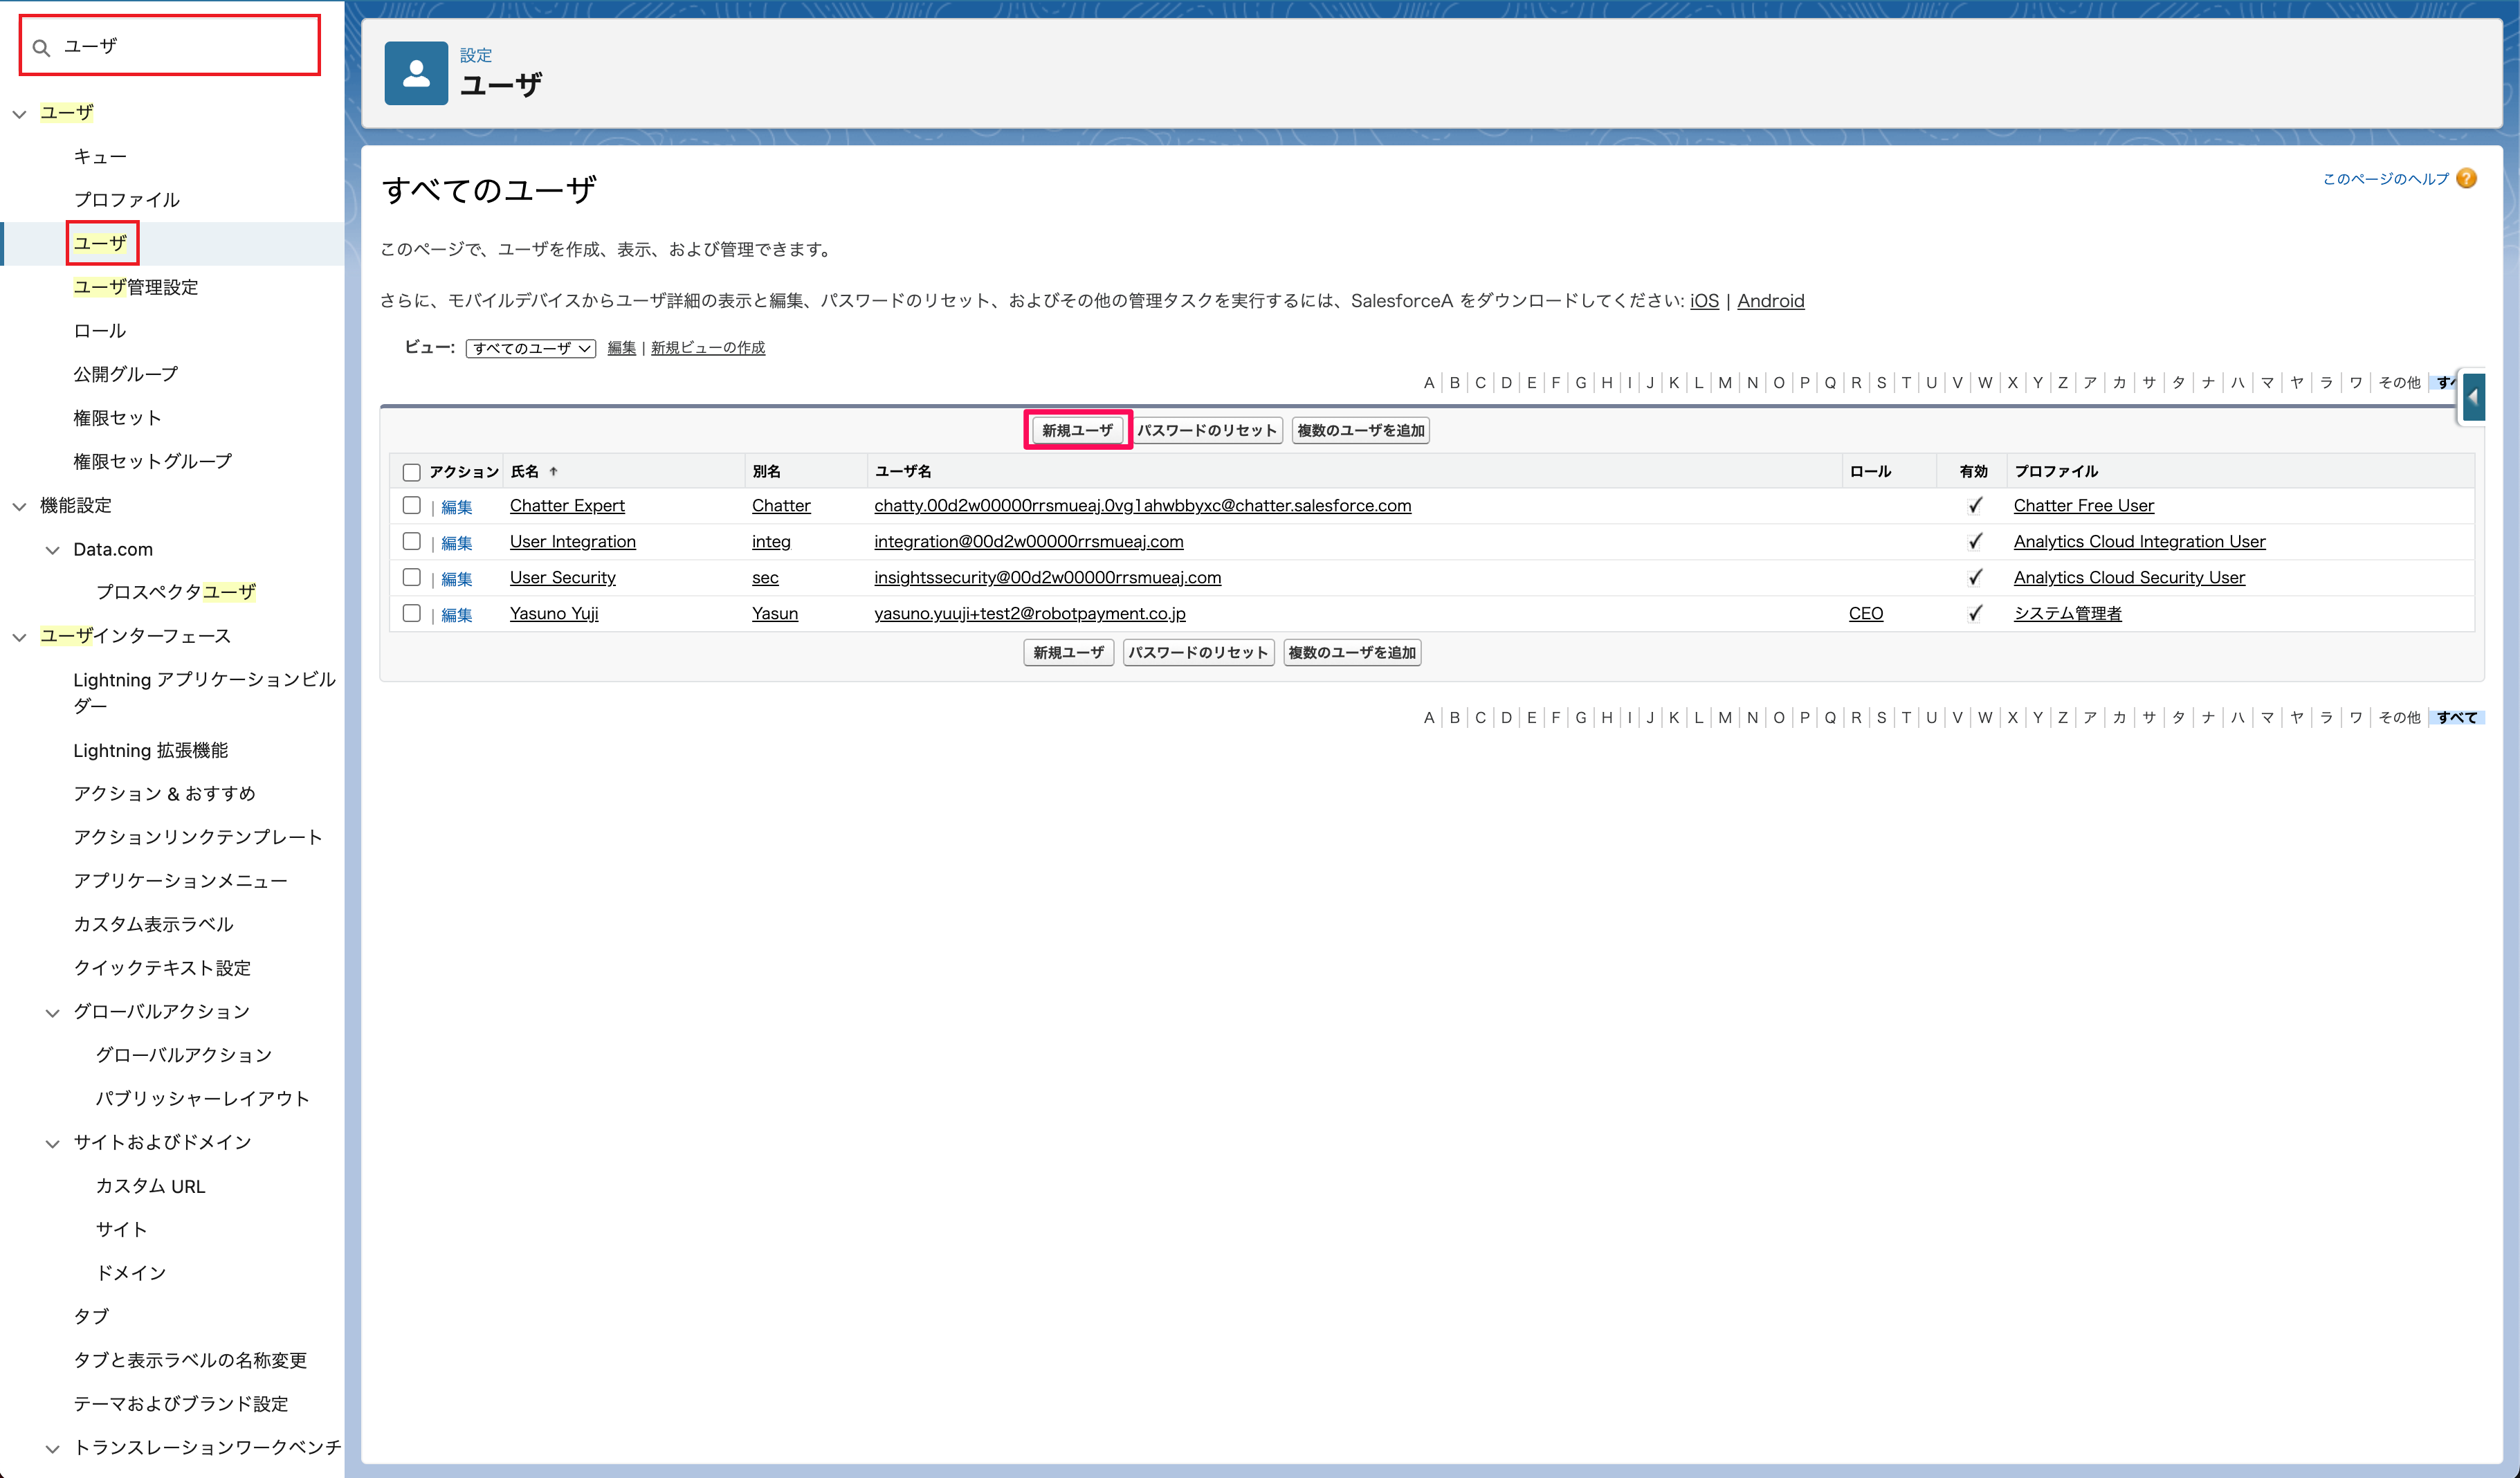The width and height of the screenshot is (2520, 1478).
Task: Open このページのヘルプ link
Action: (x=2385, y=179)
